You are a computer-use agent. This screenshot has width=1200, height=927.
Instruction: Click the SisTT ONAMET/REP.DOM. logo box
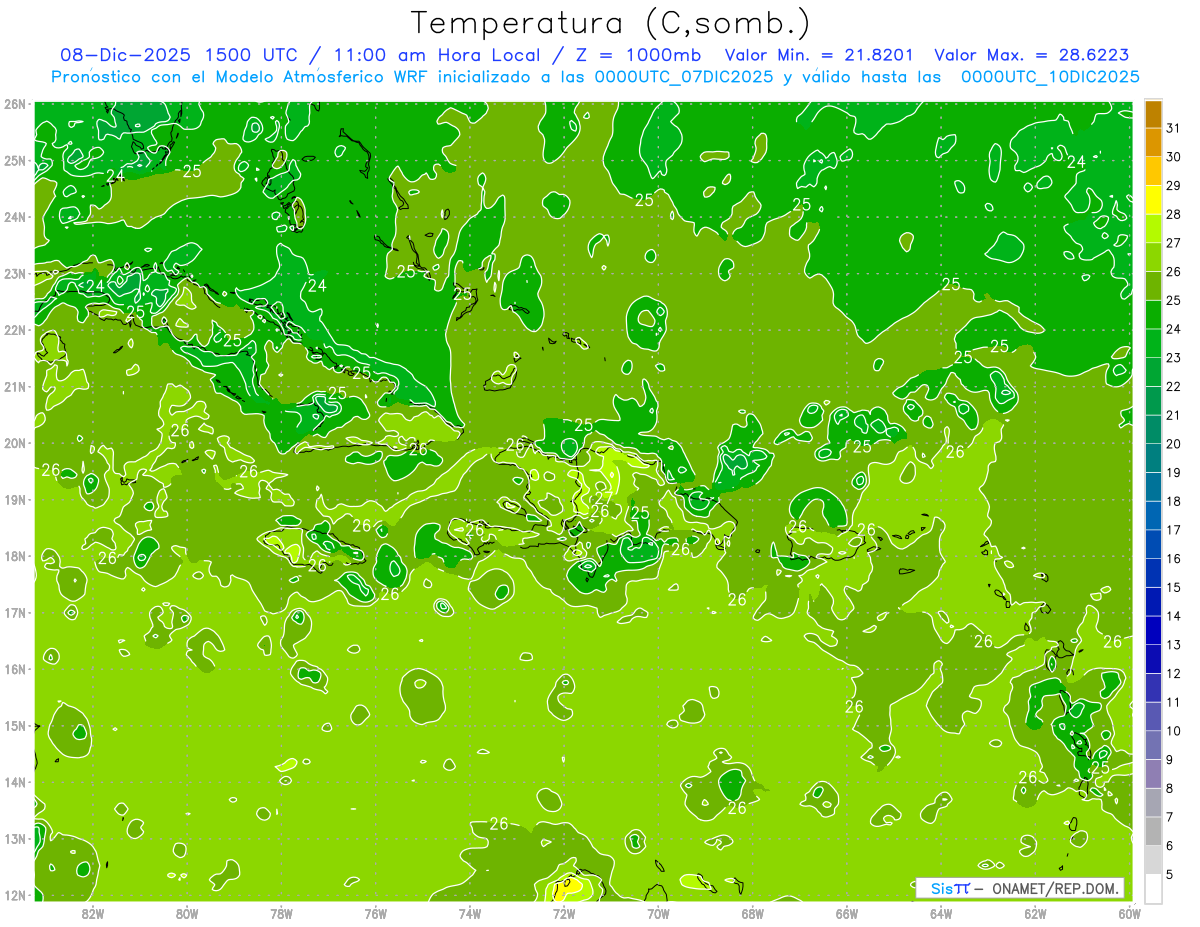click(1020, 888)
